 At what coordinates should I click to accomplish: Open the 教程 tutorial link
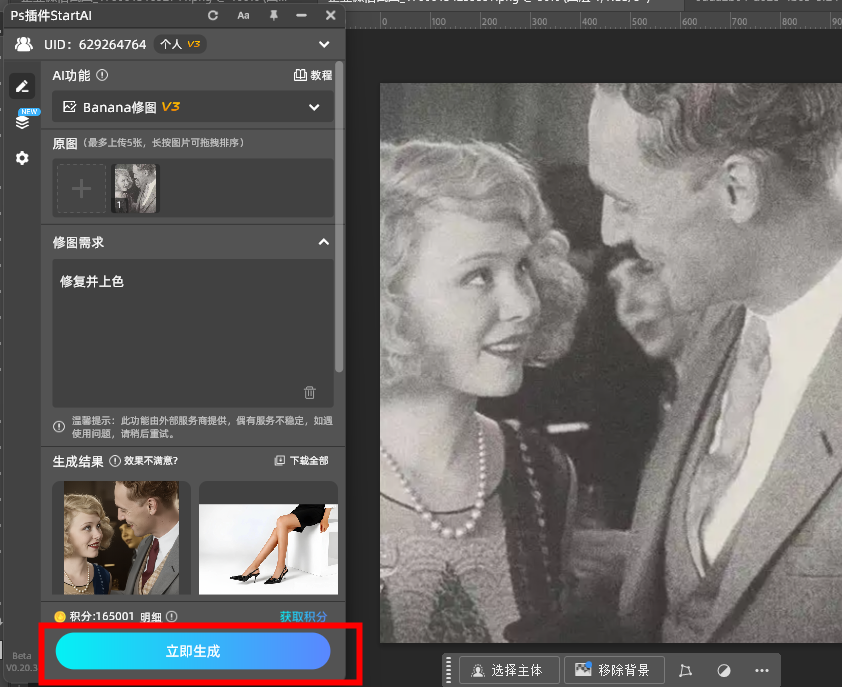click(x=312, y=75)
